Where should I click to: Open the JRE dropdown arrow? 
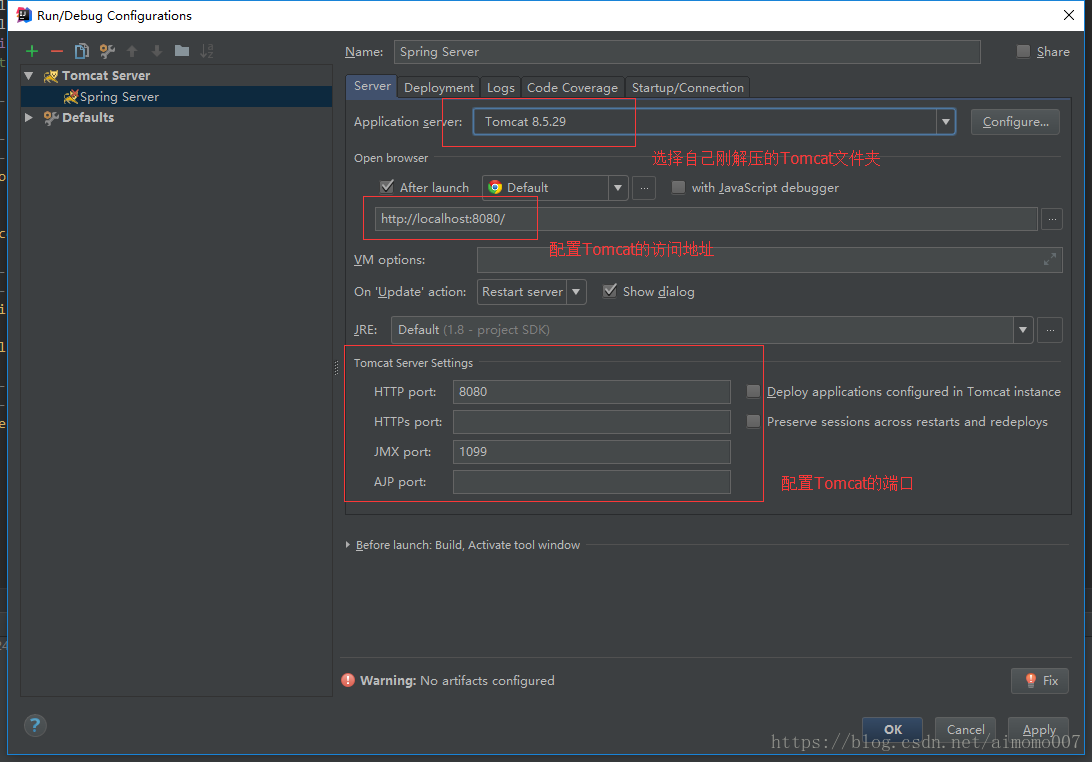(x=1023, y=330)
